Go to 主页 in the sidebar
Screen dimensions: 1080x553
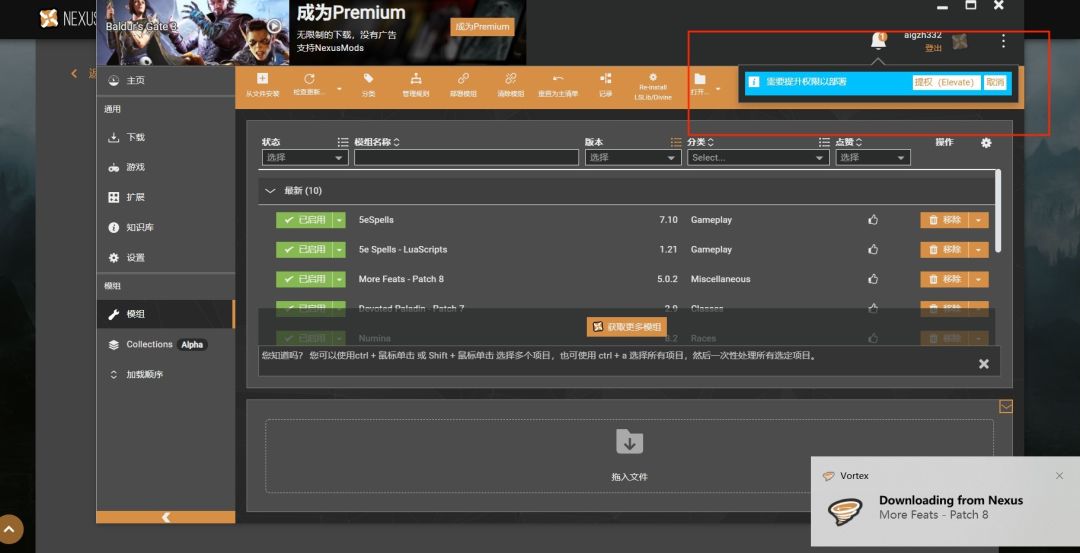166,81
